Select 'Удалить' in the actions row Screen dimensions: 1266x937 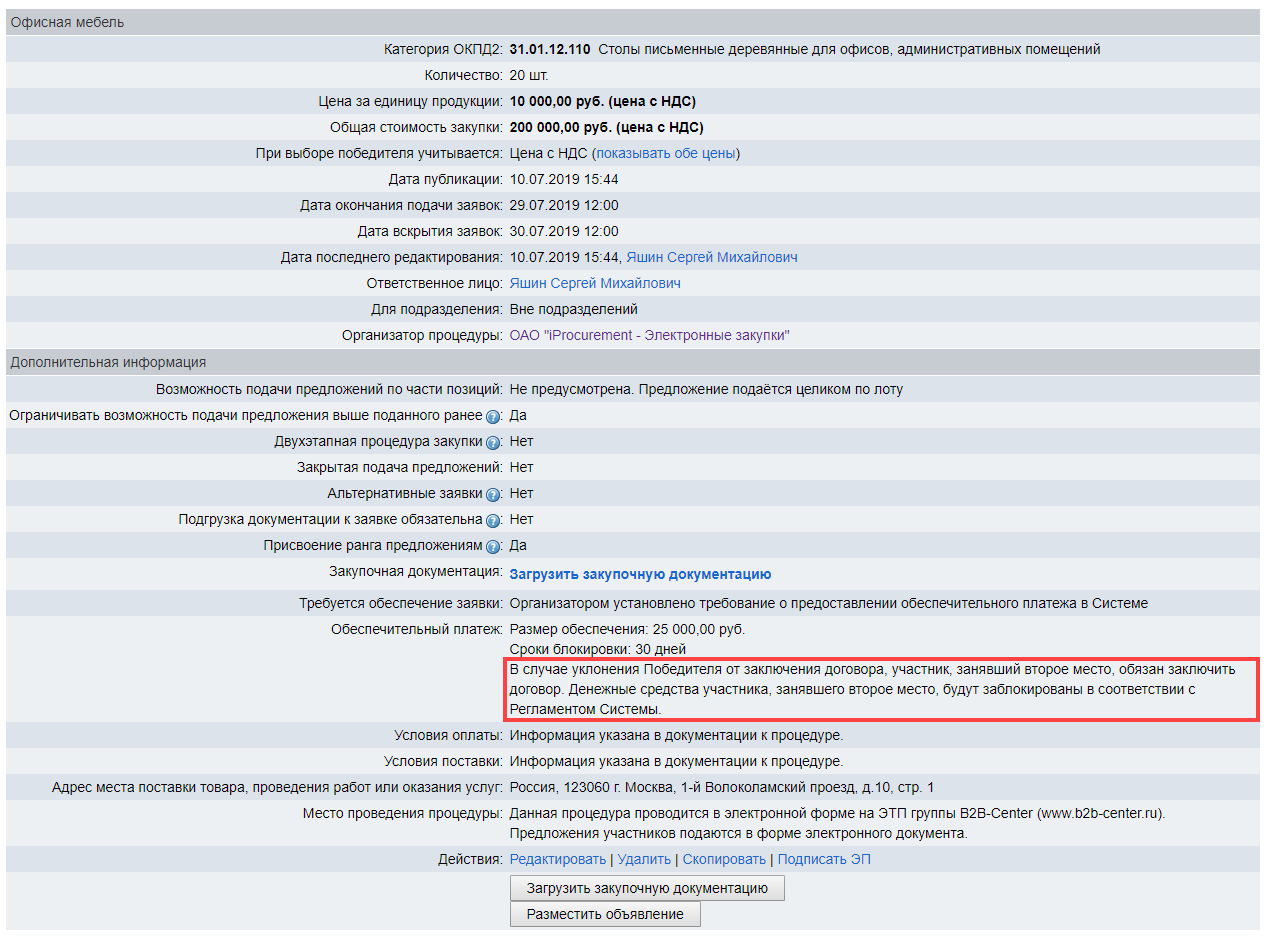(644, 859)
